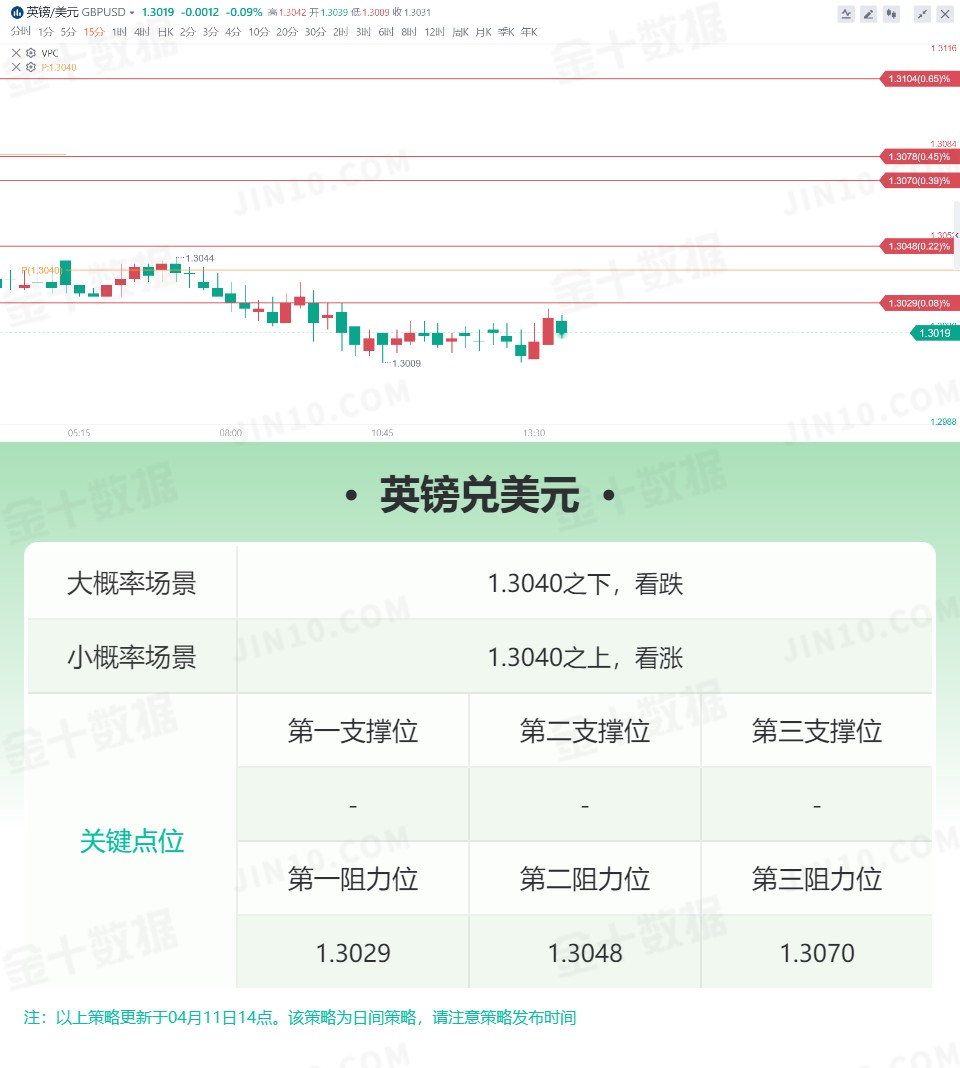Screen dimensions: 960x1068
Task: Open candlestick chart type icon
Action: pos(892,14)
